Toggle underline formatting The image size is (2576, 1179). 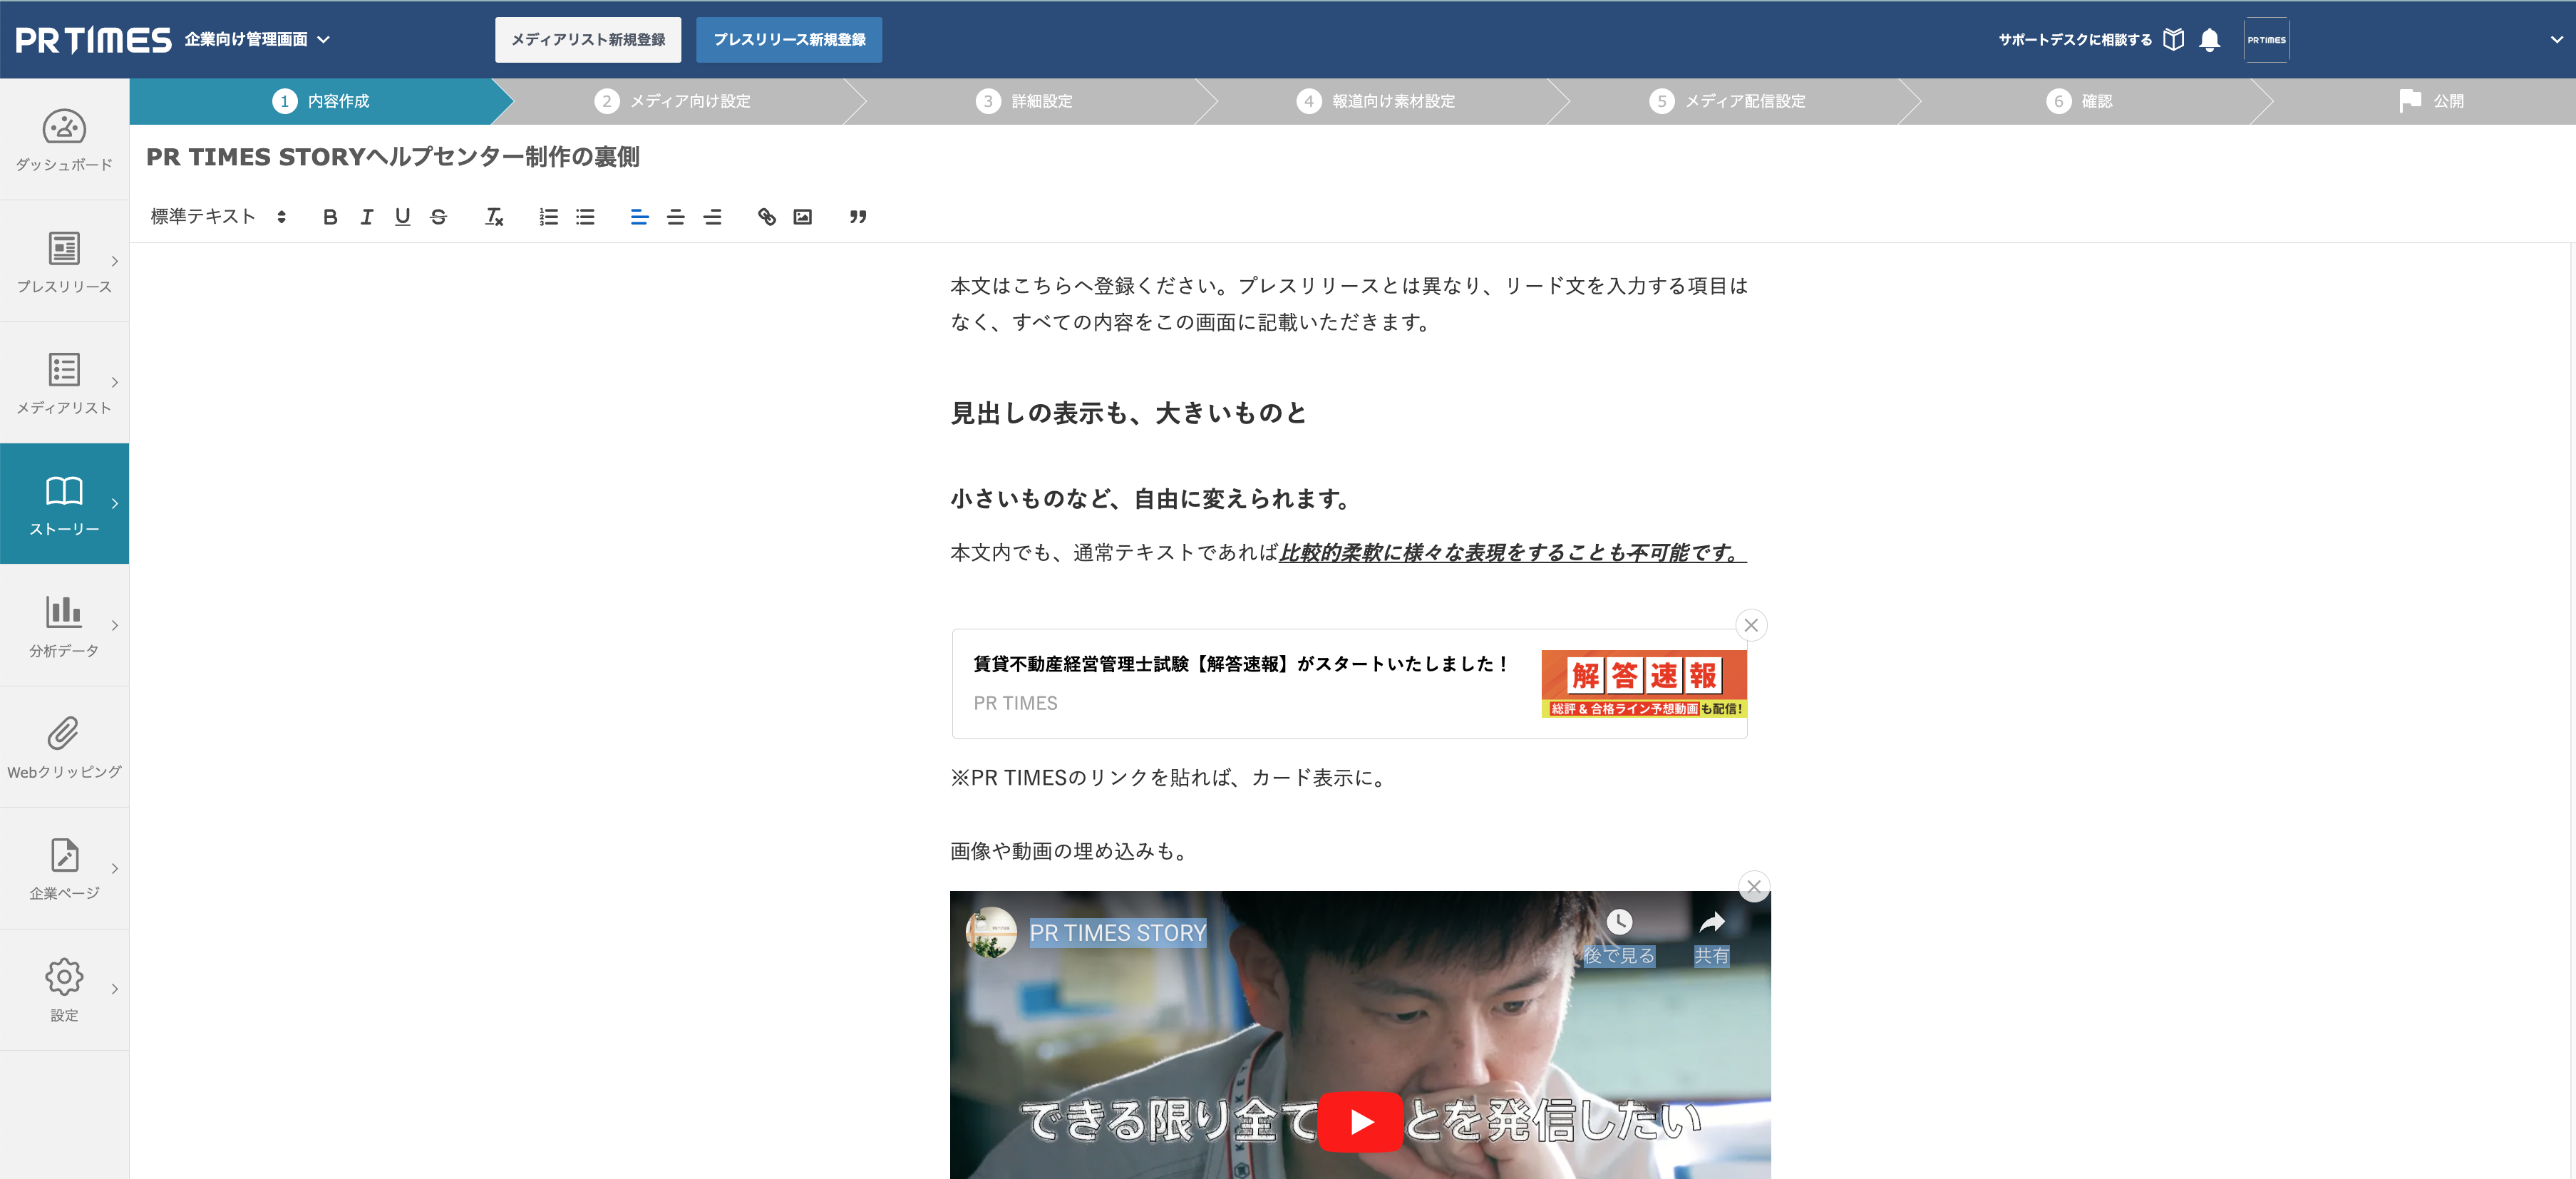pos(403,217)
